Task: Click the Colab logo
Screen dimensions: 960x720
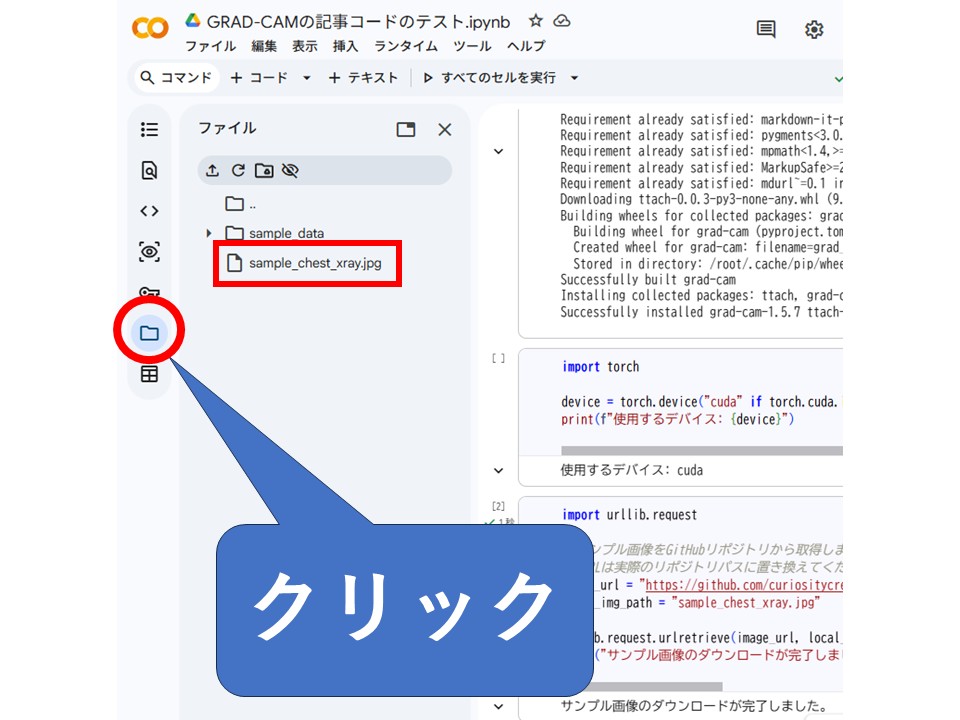Action: pyautogui.click(x=150, y=28)
